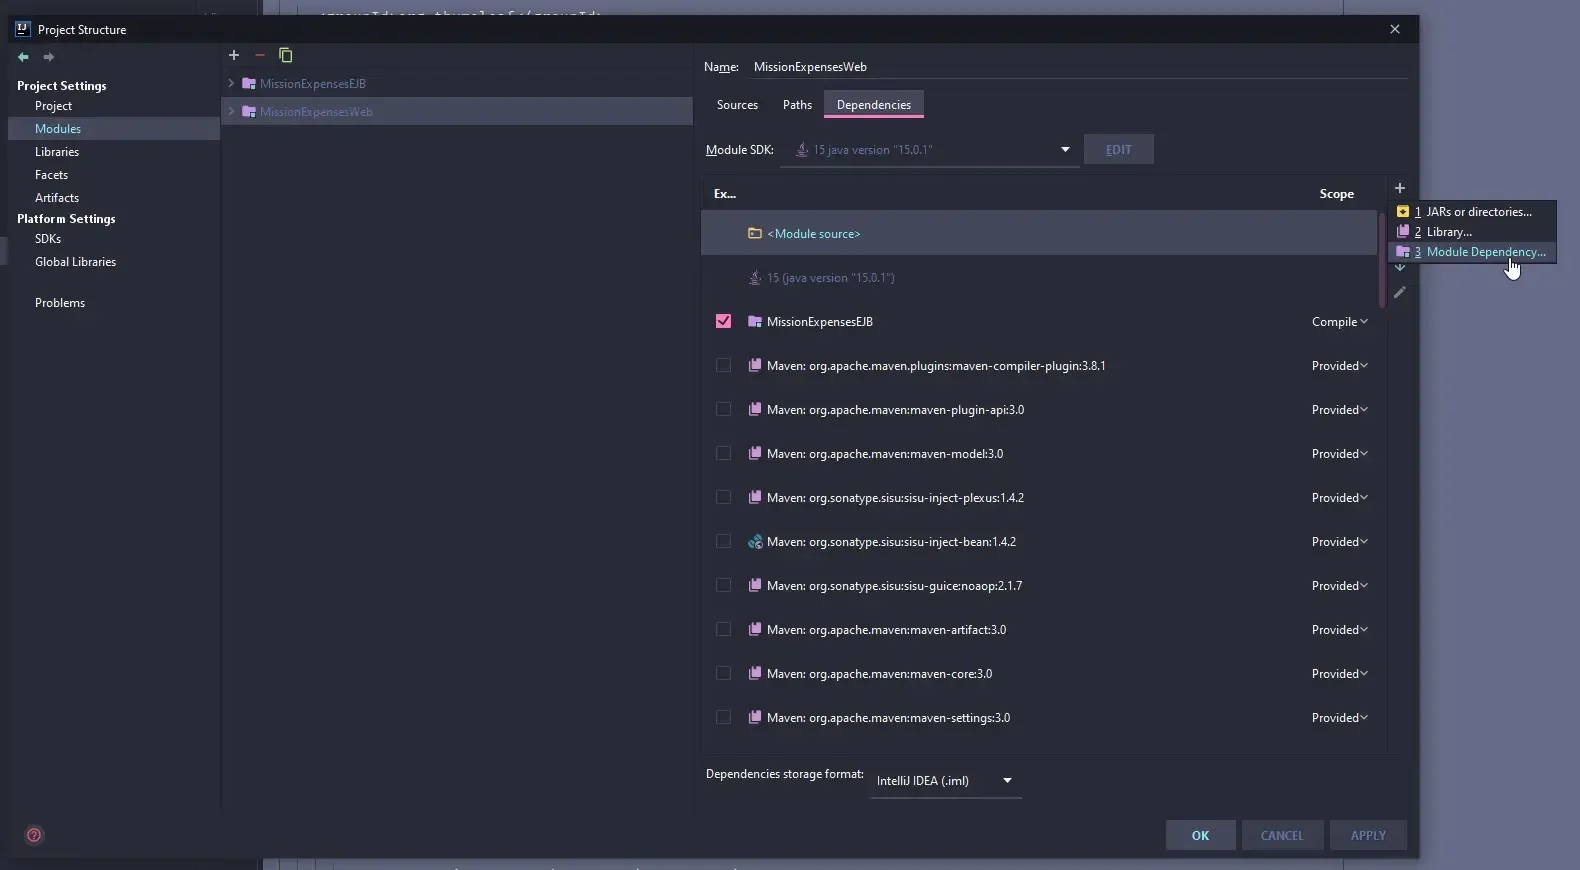
Task: Click the copy module icon
Action: click(286, 55)
